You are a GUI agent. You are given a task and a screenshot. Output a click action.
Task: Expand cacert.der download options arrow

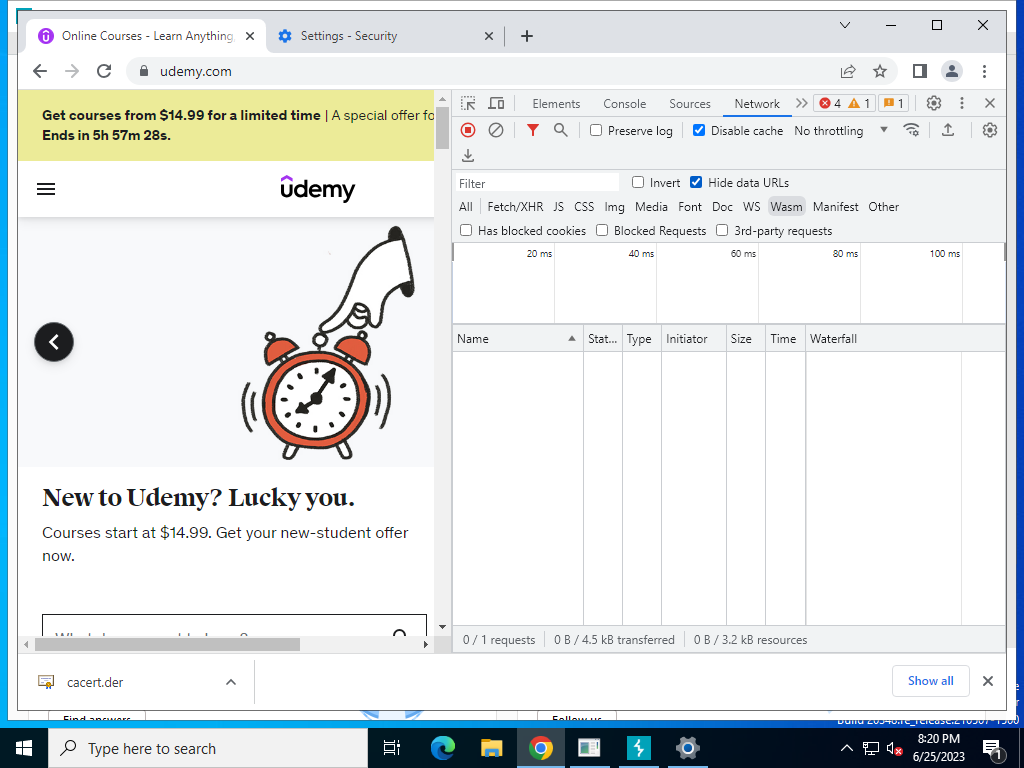pyautogui.click(x=231, y=682)
